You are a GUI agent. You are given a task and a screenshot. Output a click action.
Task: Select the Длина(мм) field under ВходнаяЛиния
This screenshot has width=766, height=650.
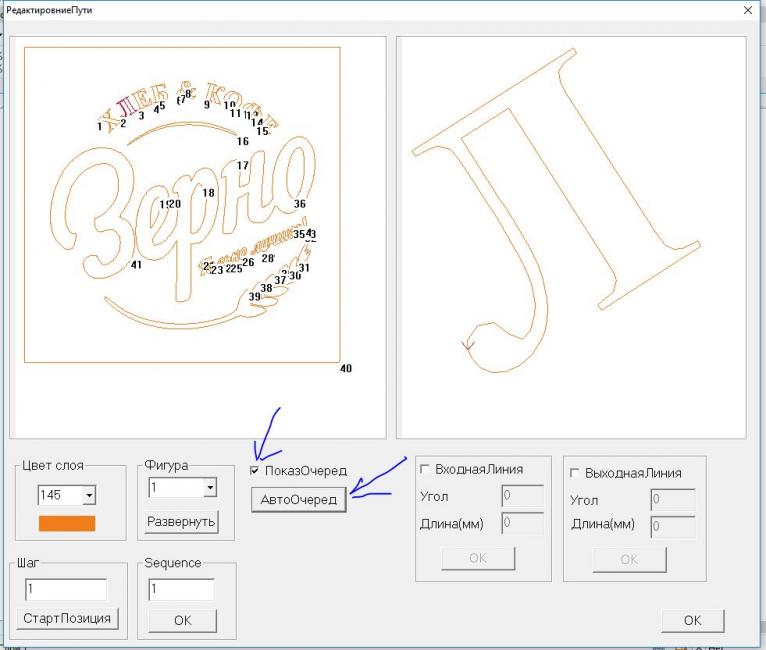coord(522,521)
